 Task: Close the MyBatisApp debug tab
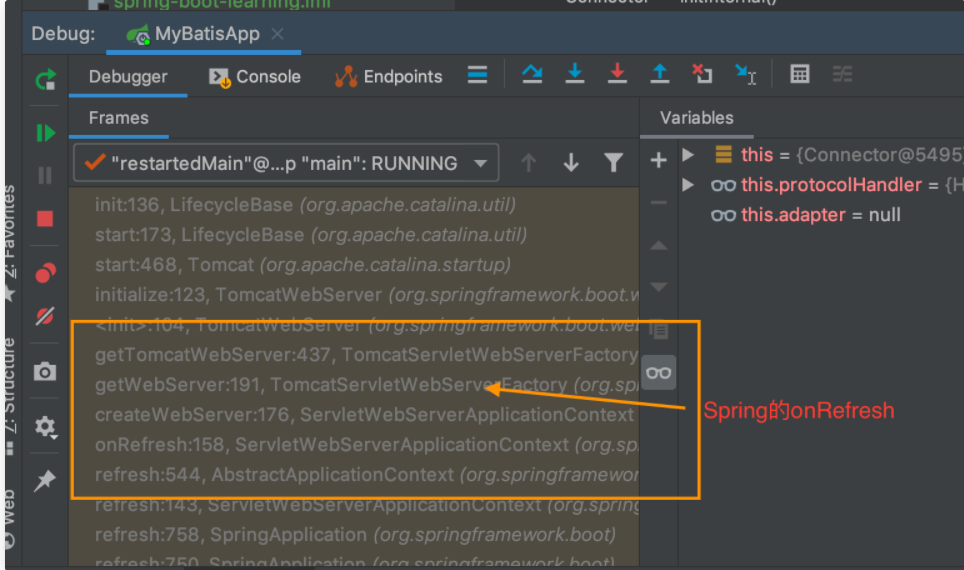point(278,34)
